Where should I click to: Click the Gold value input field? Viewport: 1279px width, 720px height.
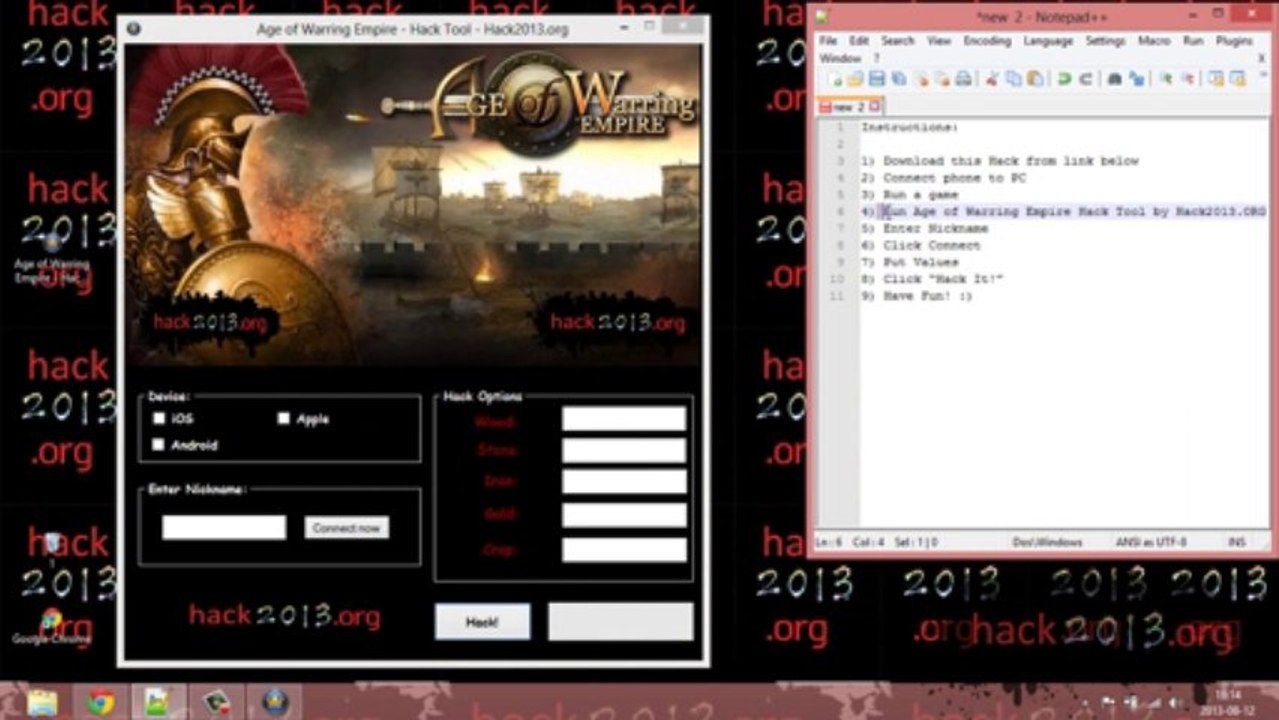coord(624,515)
